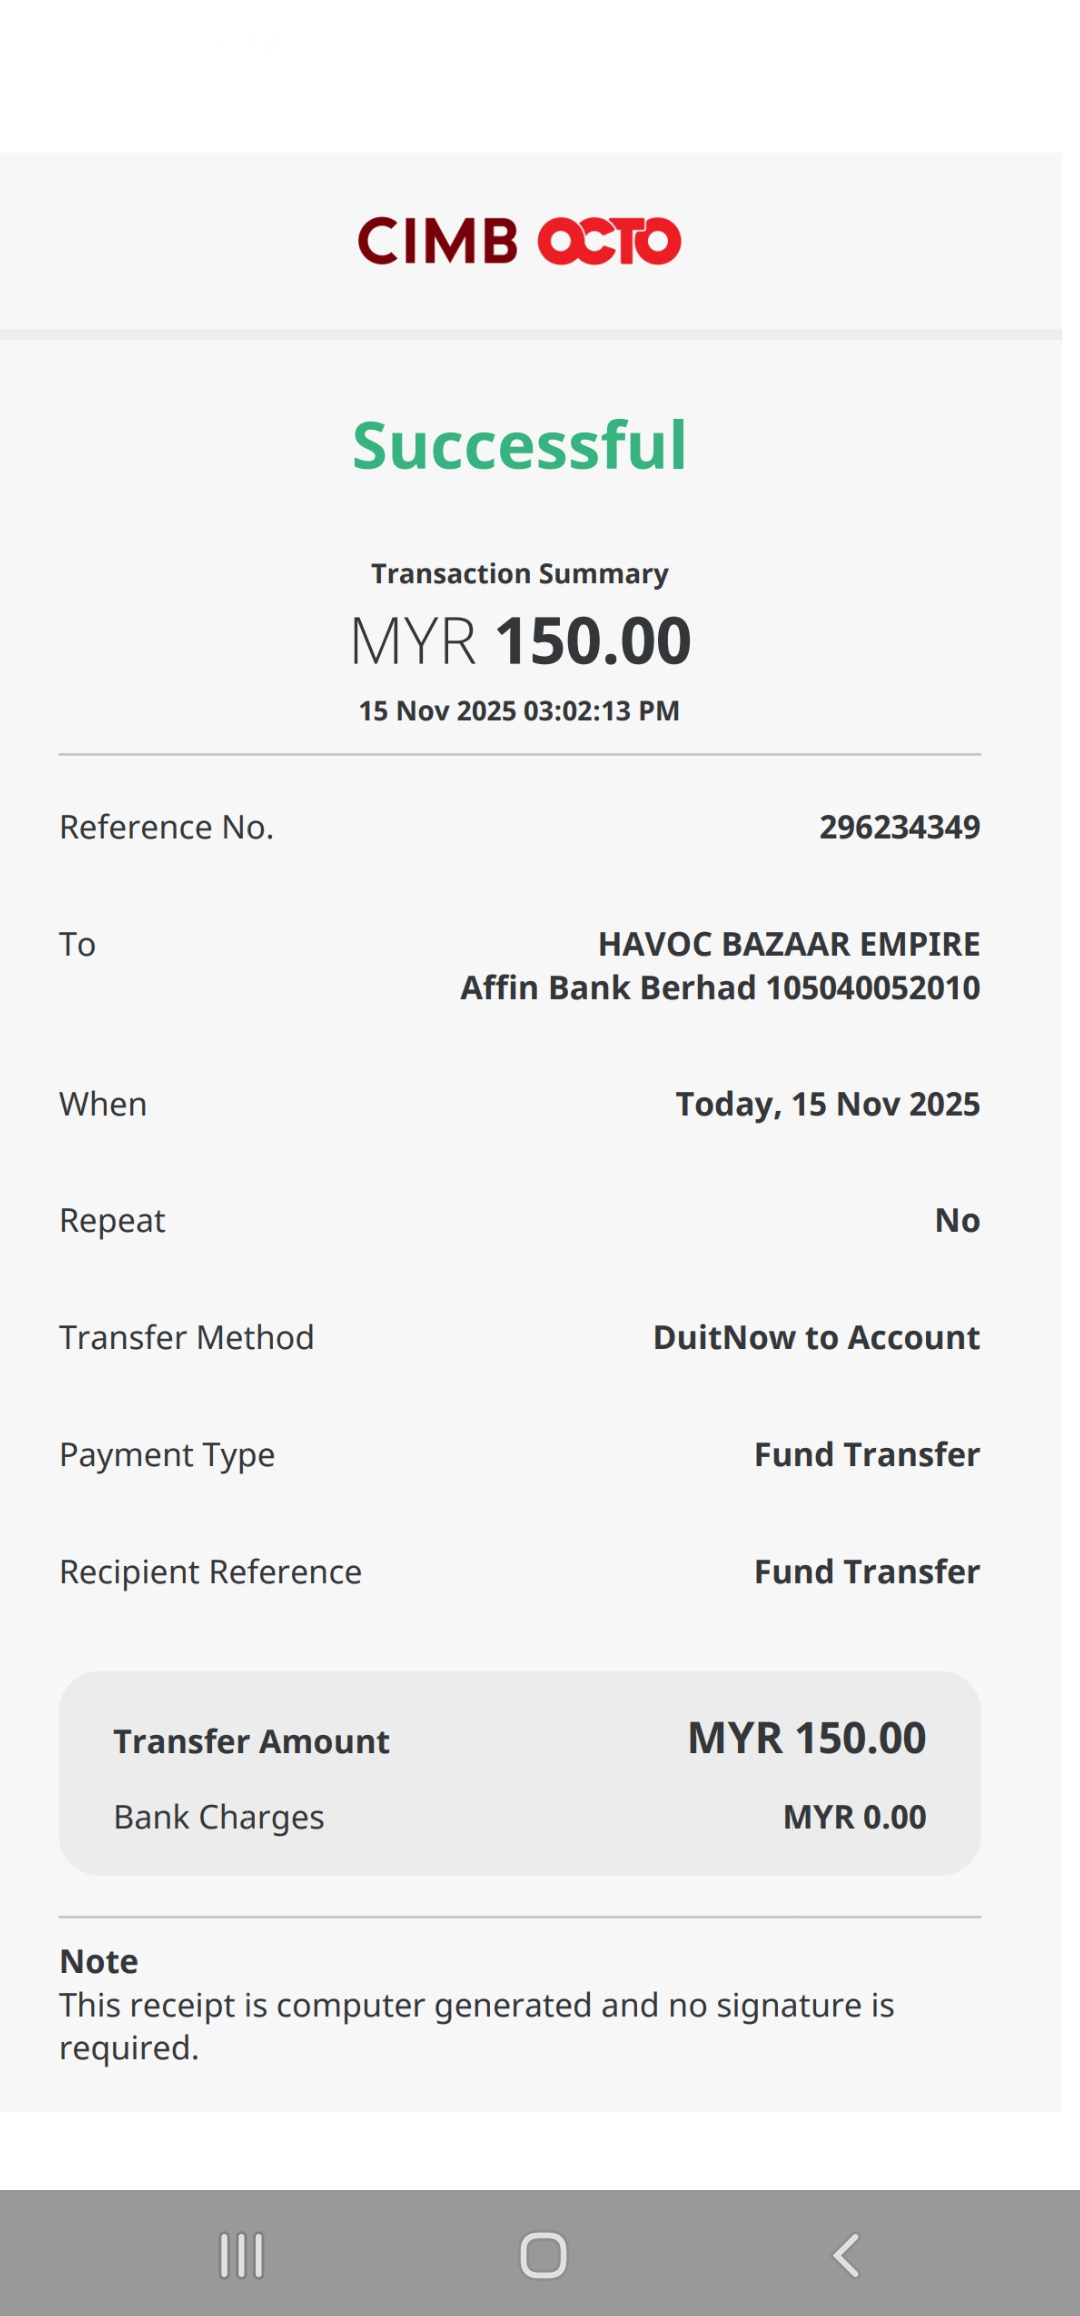
Task: Tap the Transfer Amount MYR 150.00 value
Action: (806, 1739)
